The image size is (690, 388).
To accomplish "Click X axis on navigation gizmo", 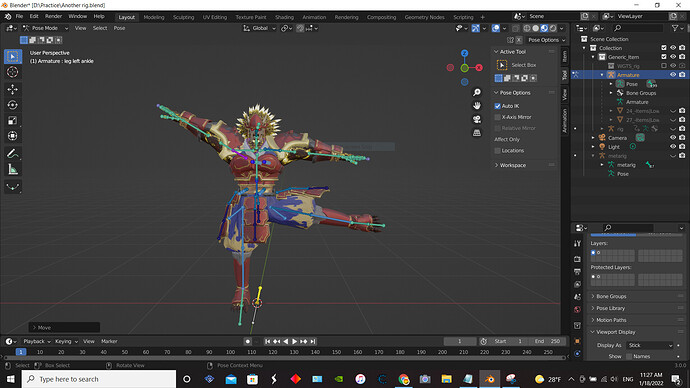I will coord(479,68).
